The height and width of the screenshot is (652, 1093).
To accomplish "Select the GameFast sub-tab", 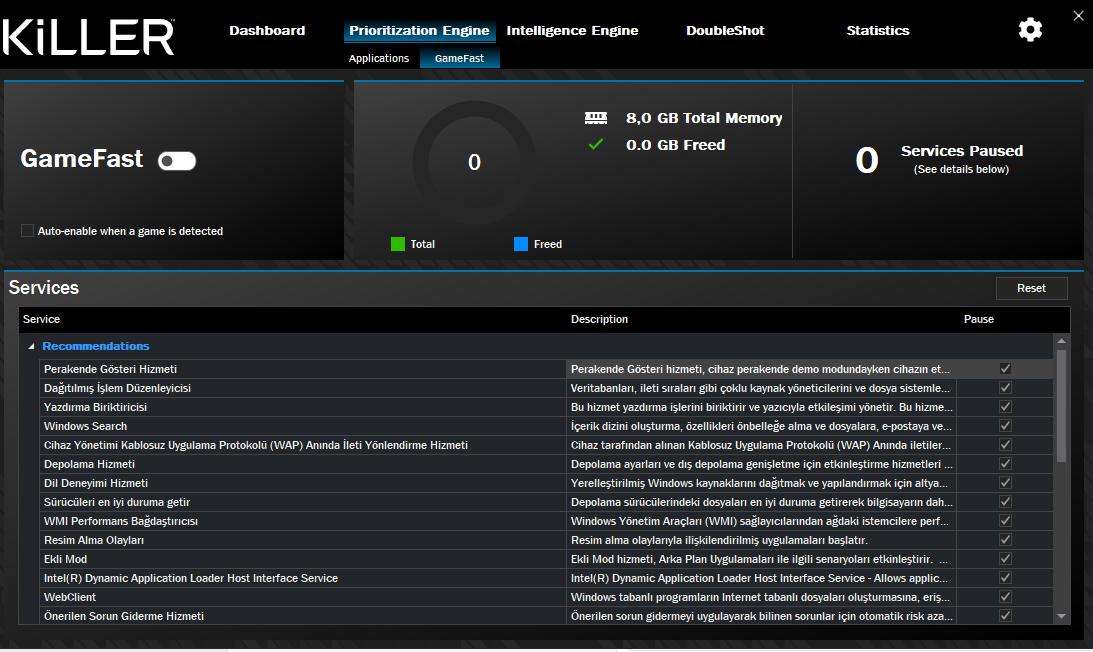I will coord(459,59).
